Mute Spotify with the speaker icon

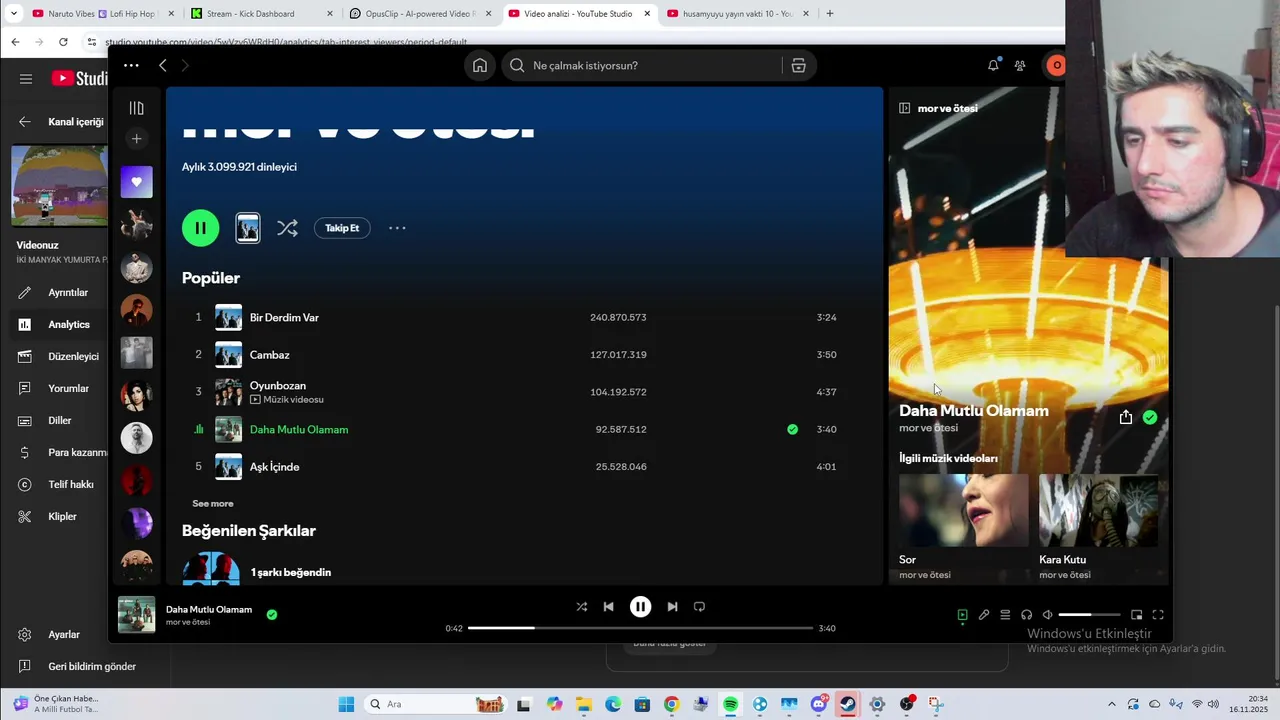coord(1047,615)
